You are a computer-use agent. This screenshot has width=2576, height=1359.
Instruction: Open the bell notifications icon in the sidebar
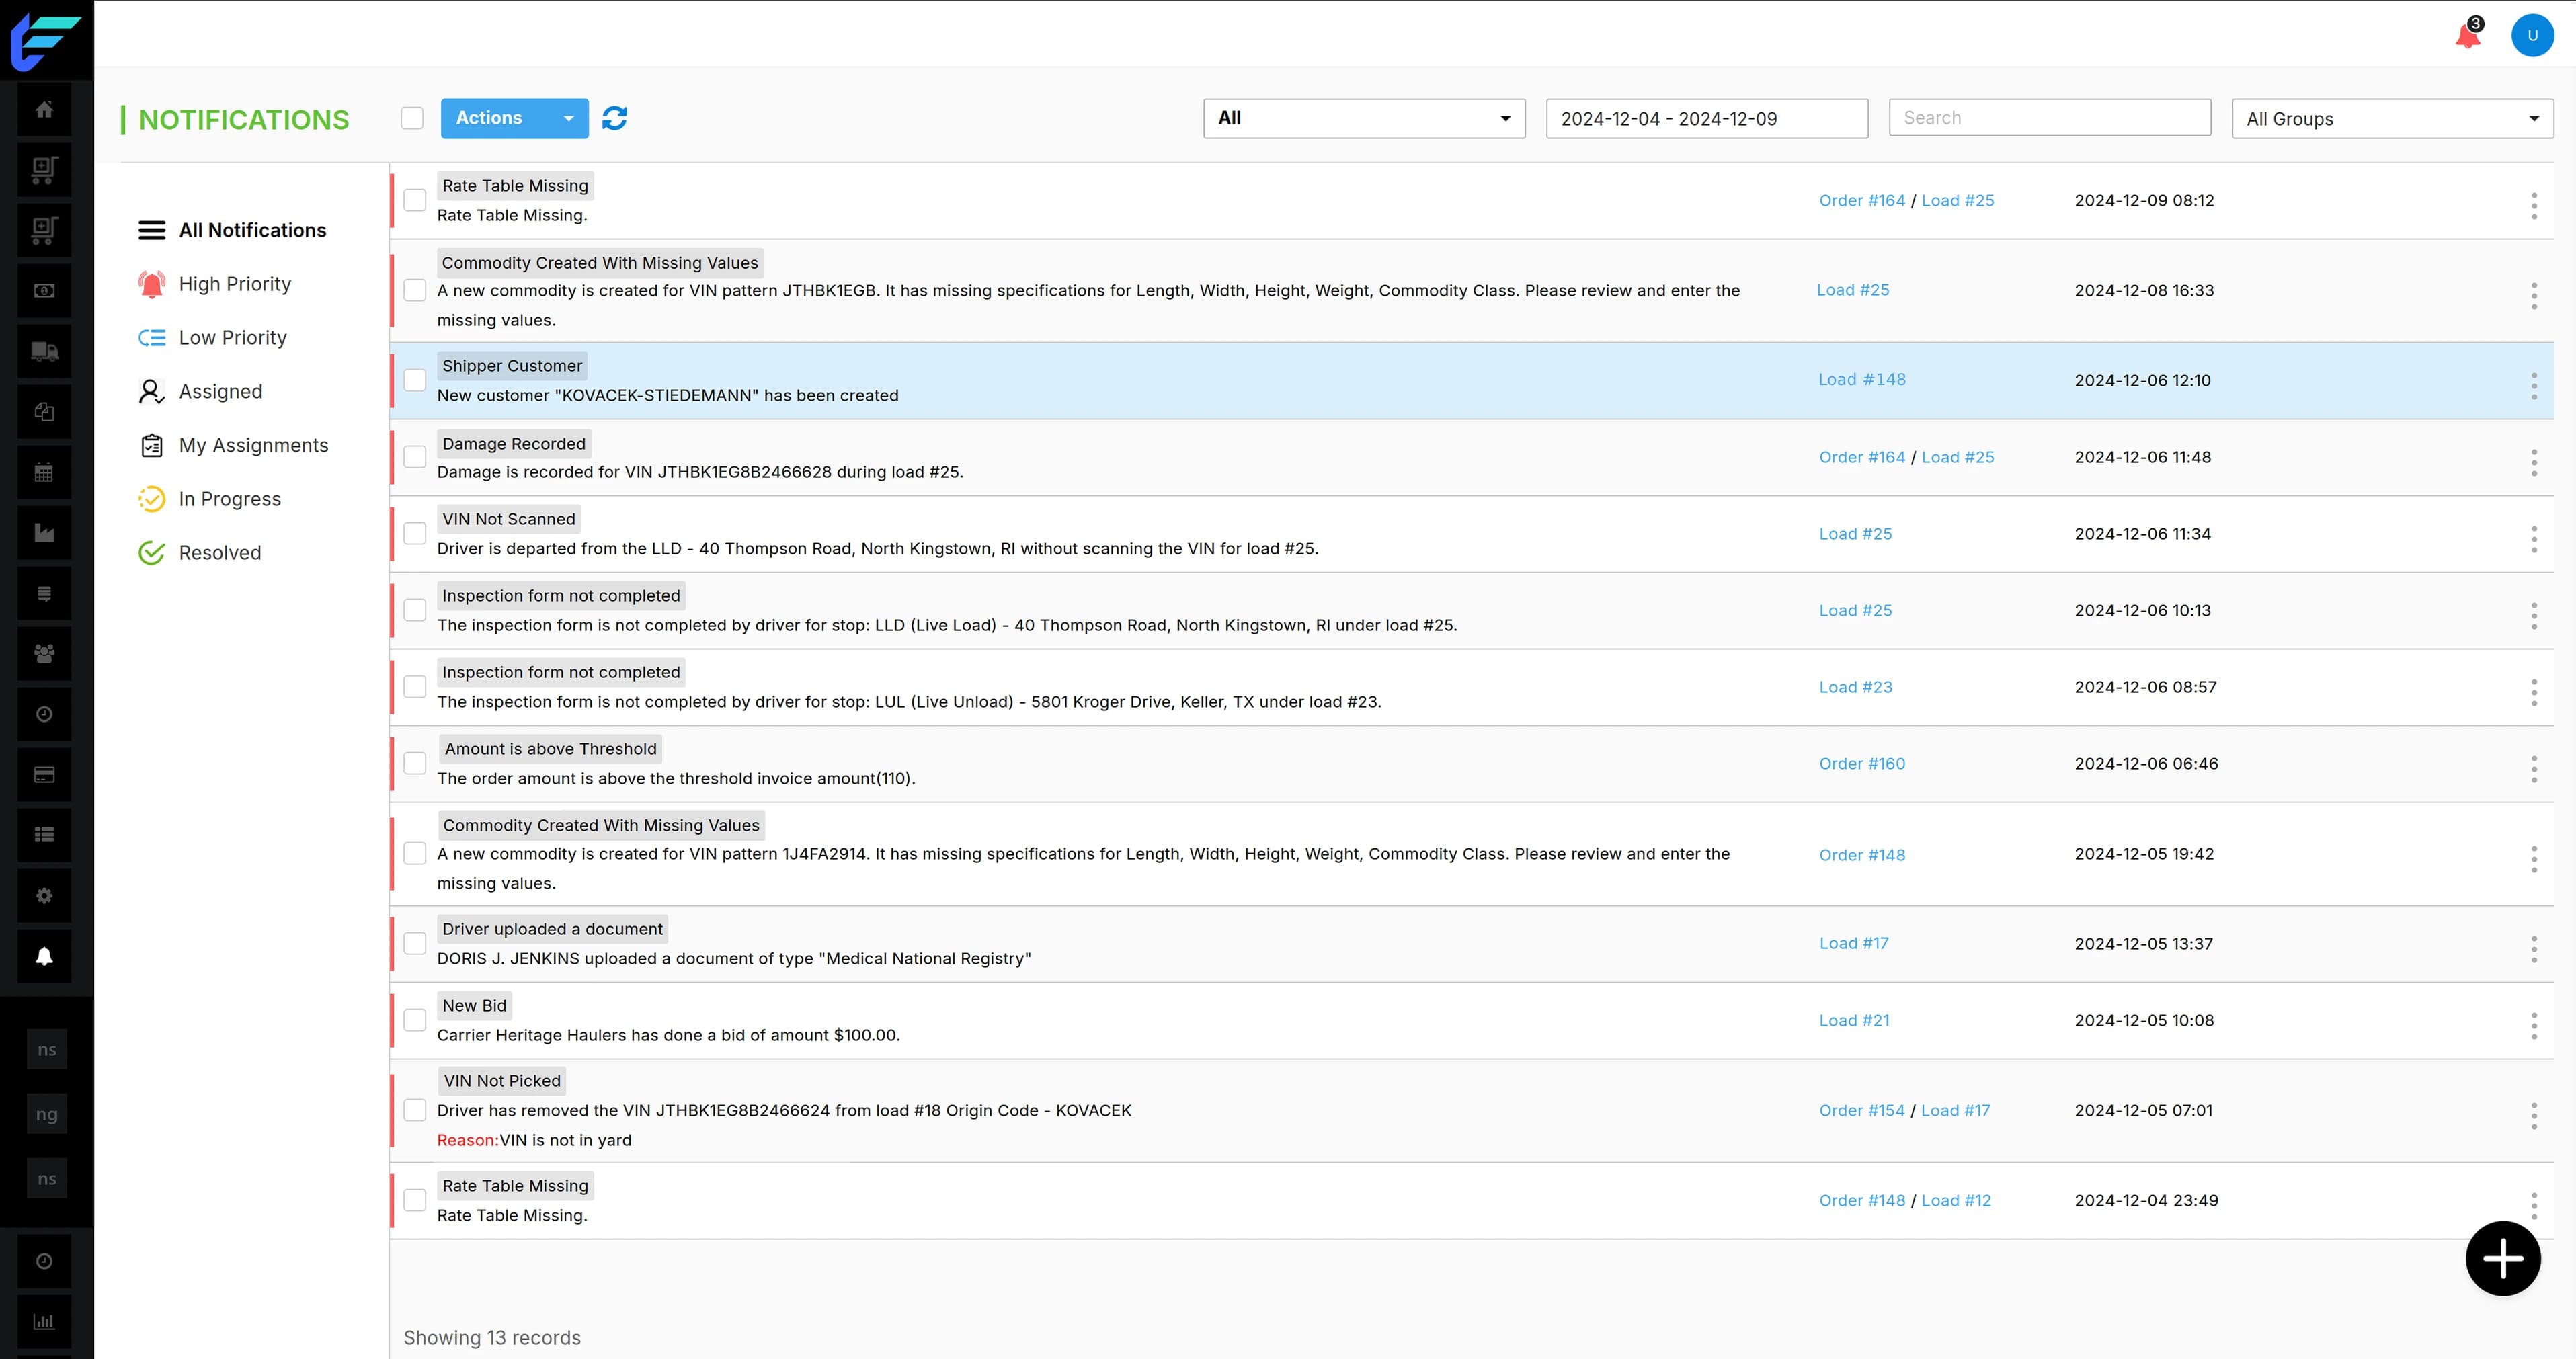44,956
